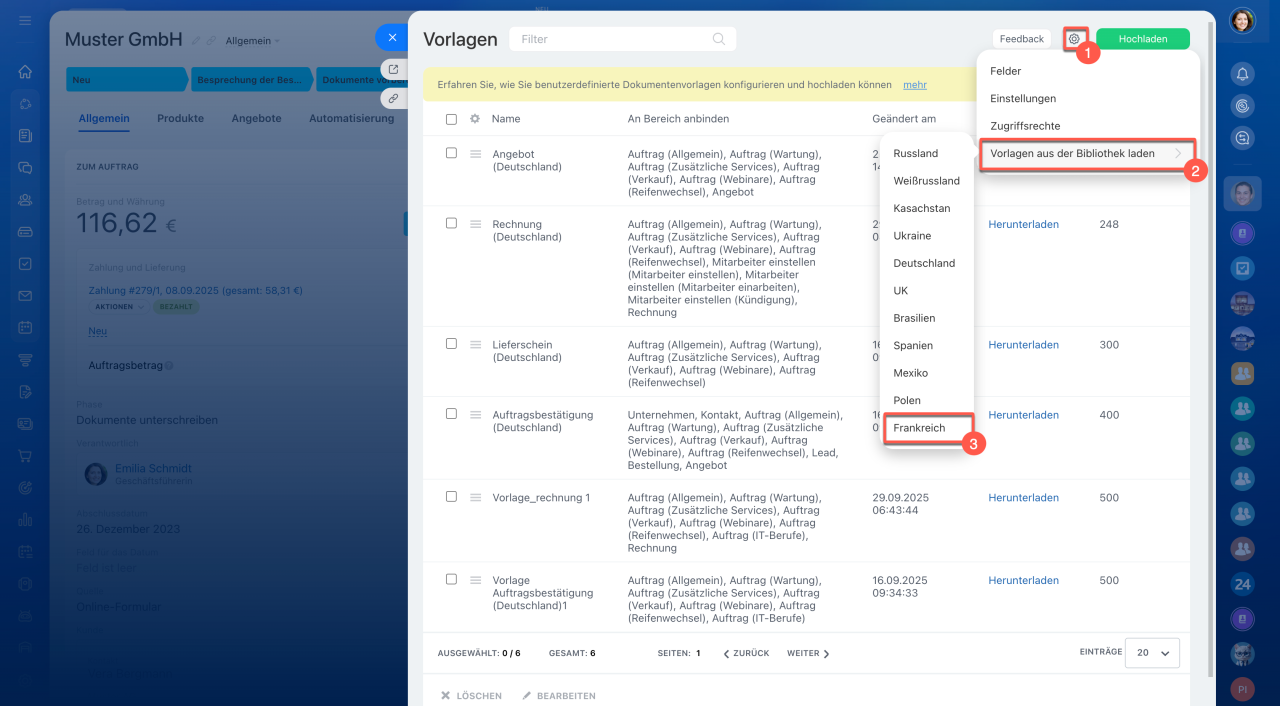Click the copy link icon beside slider
Image resolution: width=1280 pixels, height=706 pixels.
pyautogui.click(x=393, y=99)
